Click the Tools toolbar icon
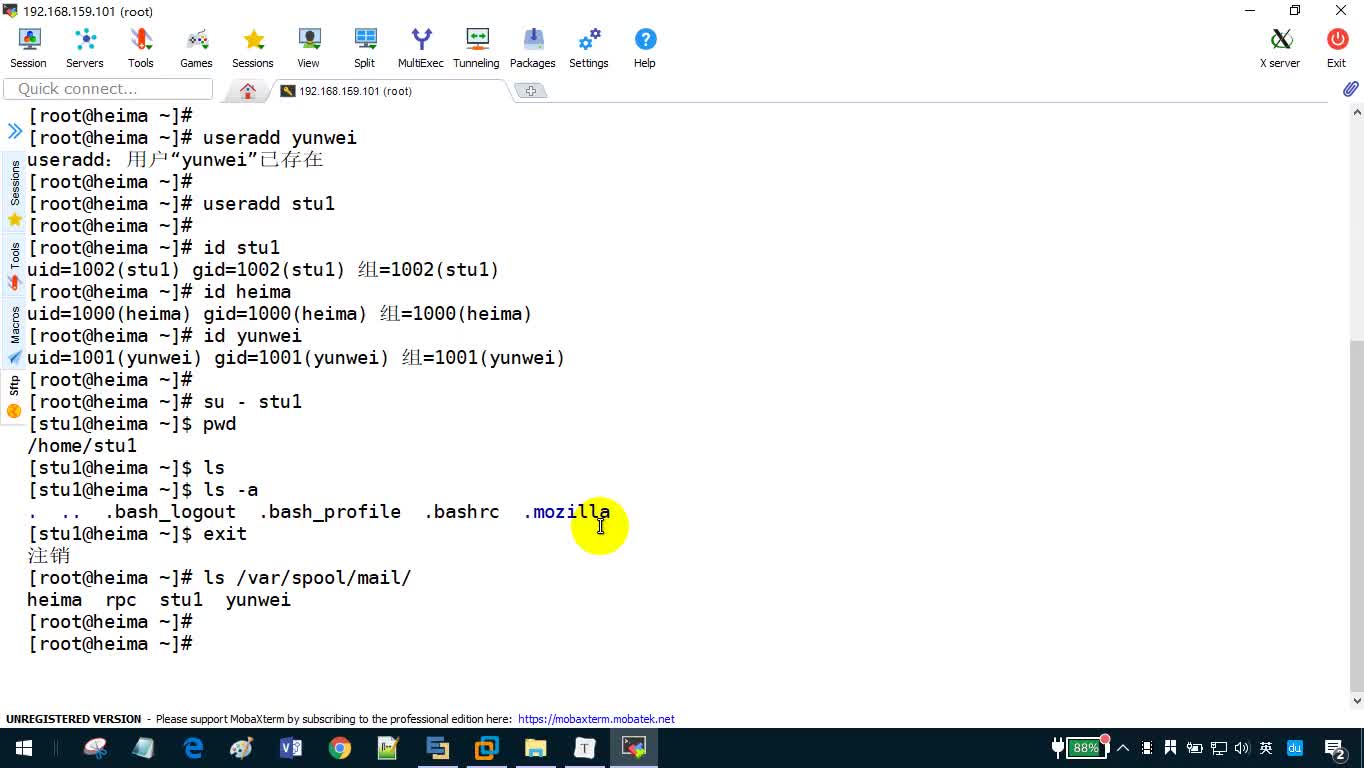This screenshot has width=1364, height=768. tap(141, 47)
